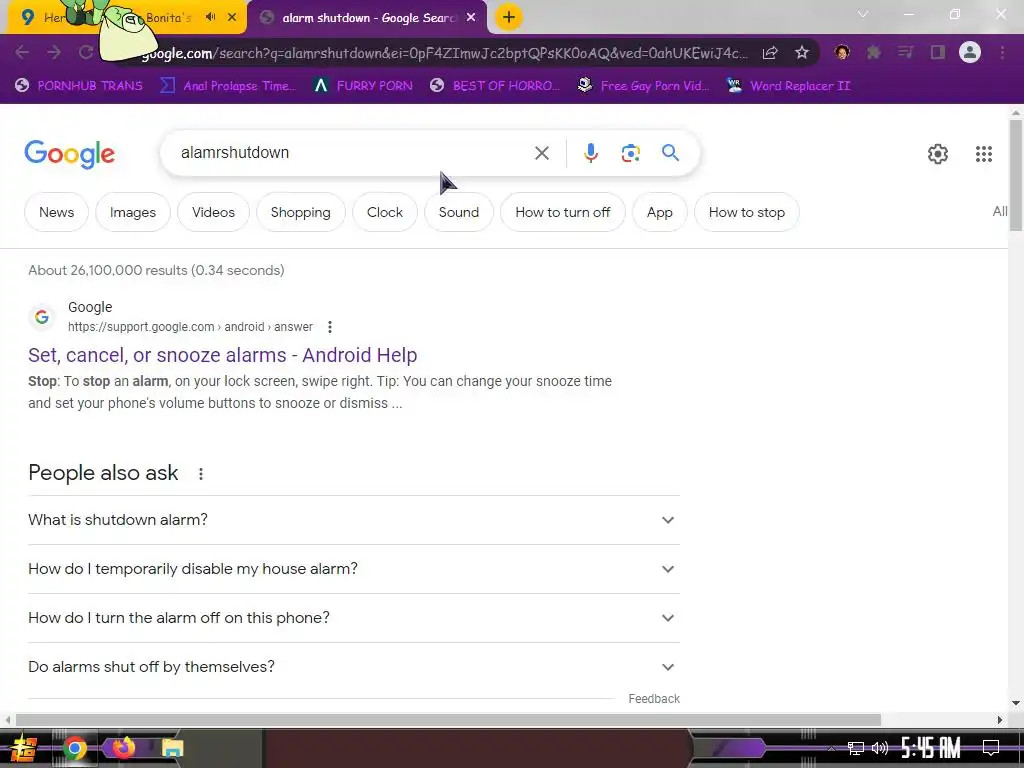The image size is (1024, 768).
Task: Open a new tab with plus button
Action: (509, 17)
